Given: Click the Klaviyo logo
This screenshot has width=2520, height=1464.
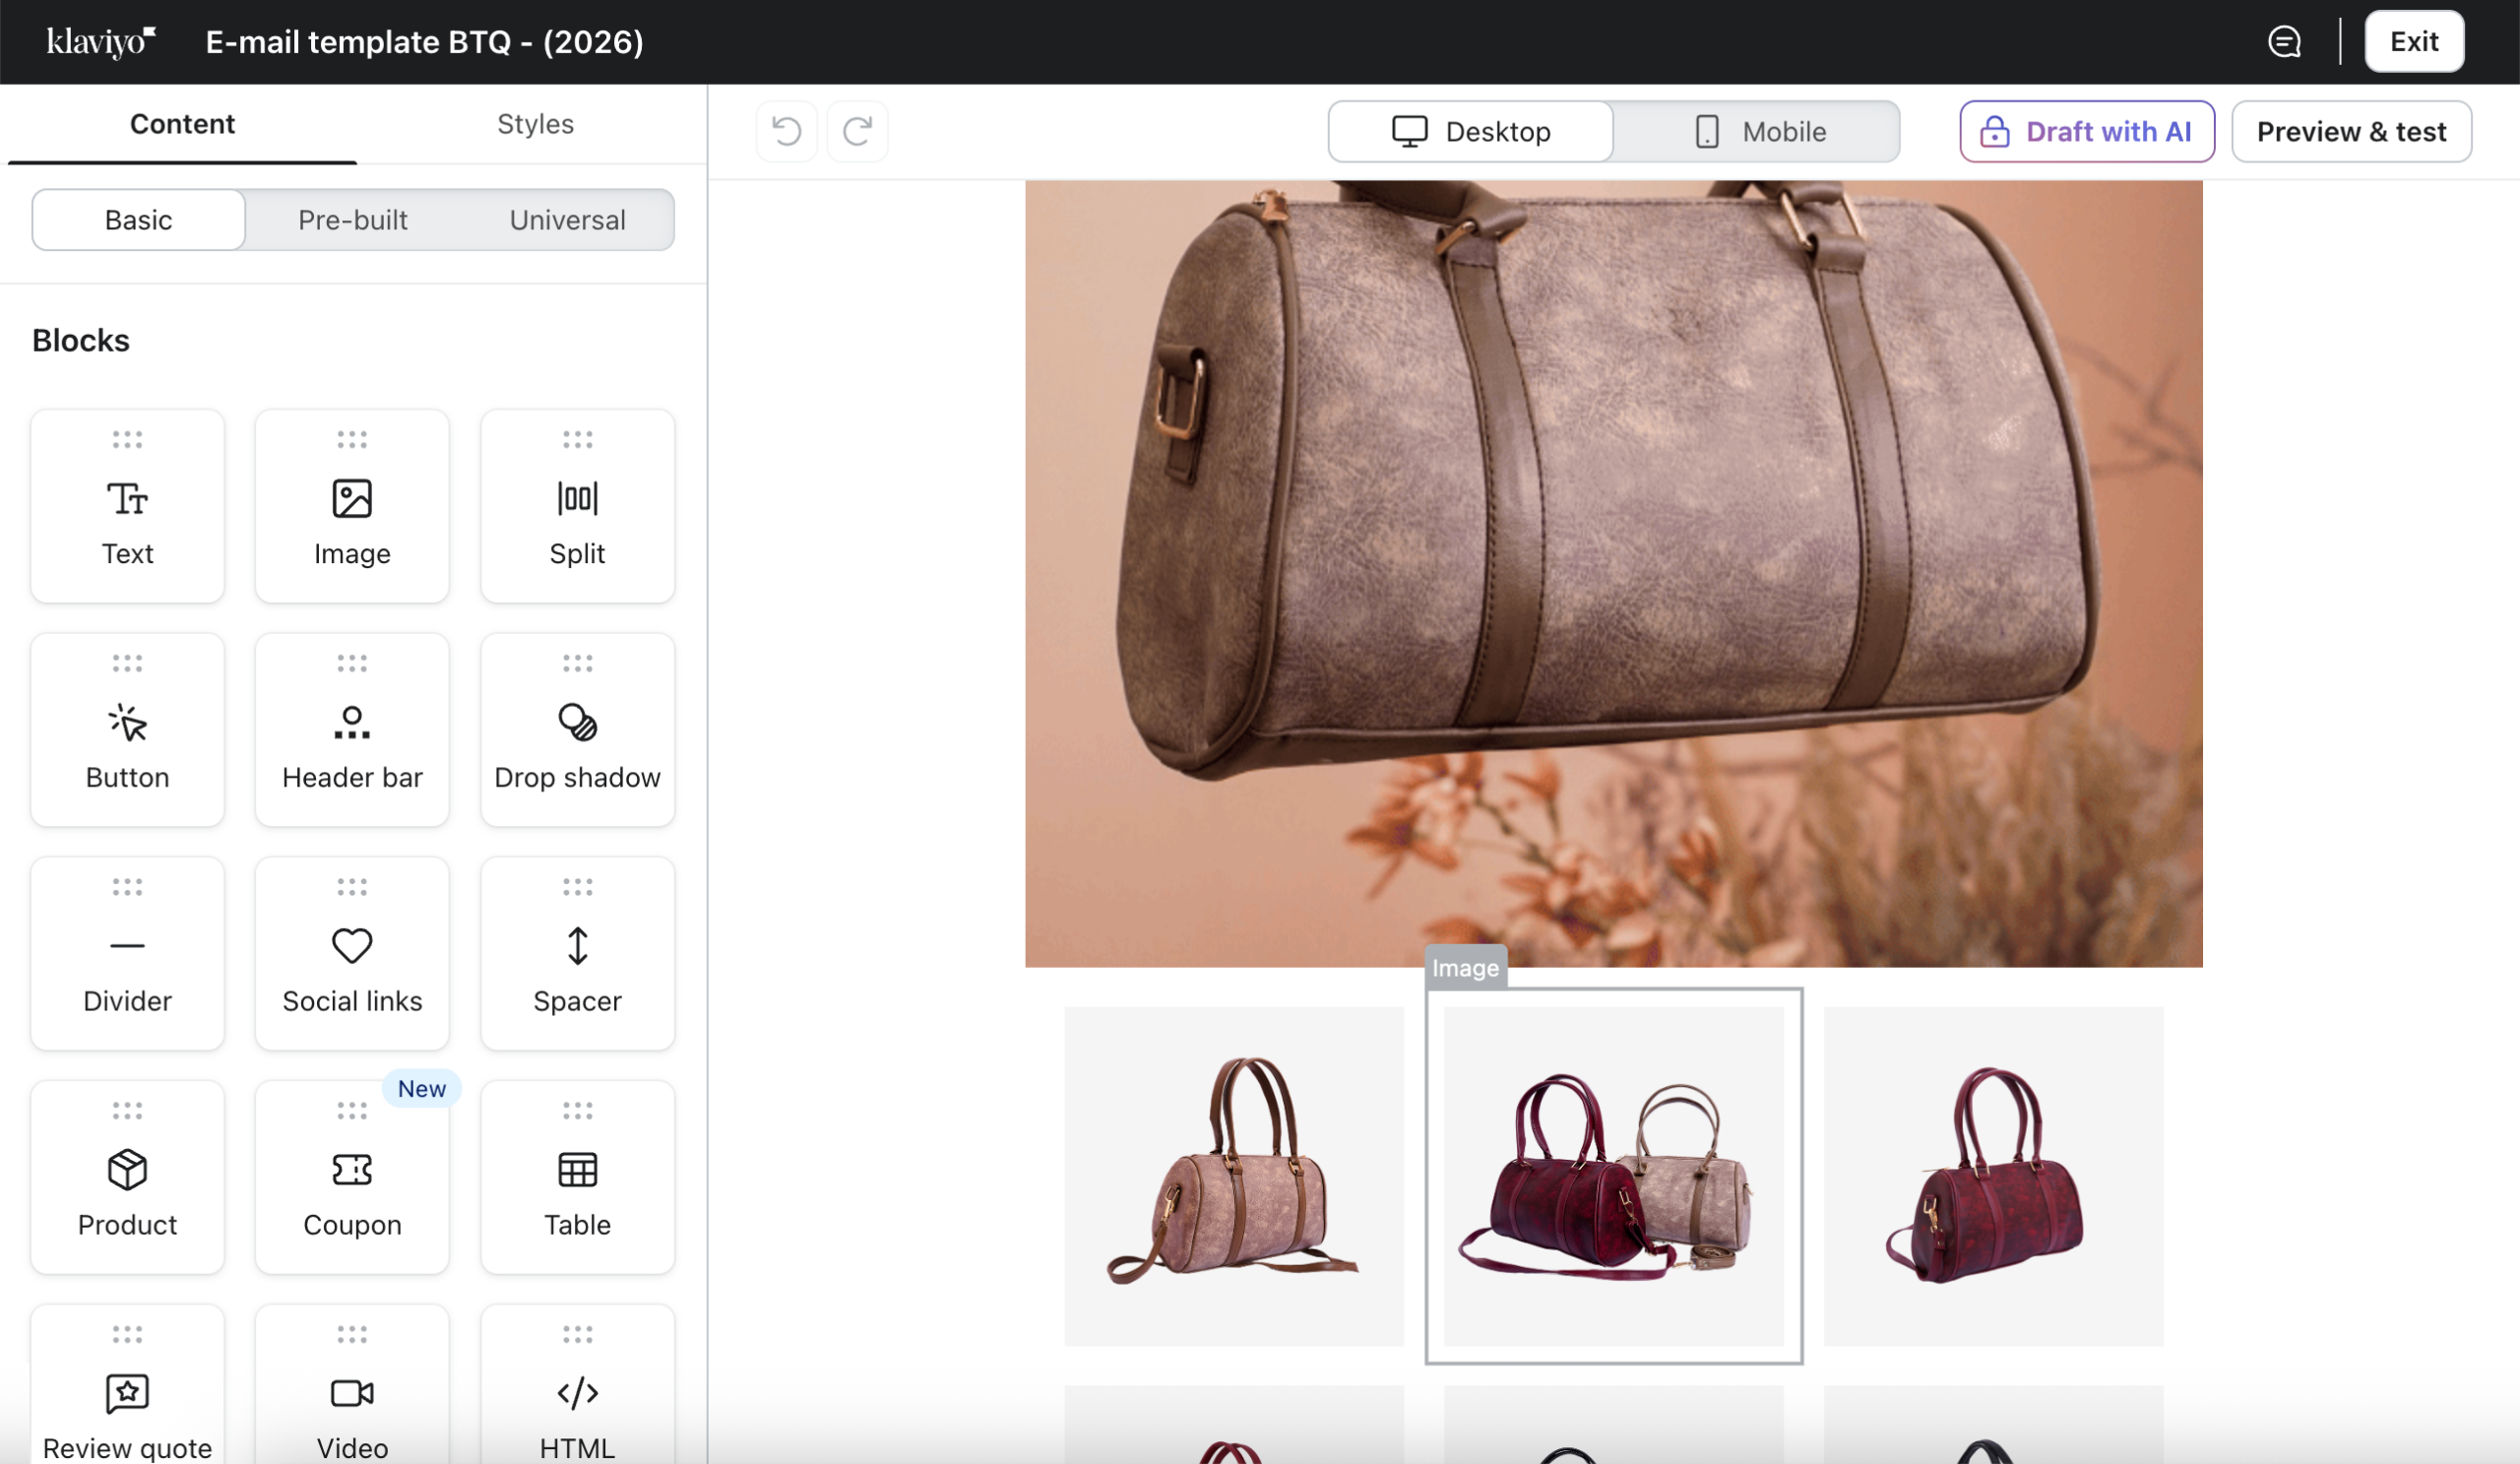Looking at the screenshot, I should [101, 42].
